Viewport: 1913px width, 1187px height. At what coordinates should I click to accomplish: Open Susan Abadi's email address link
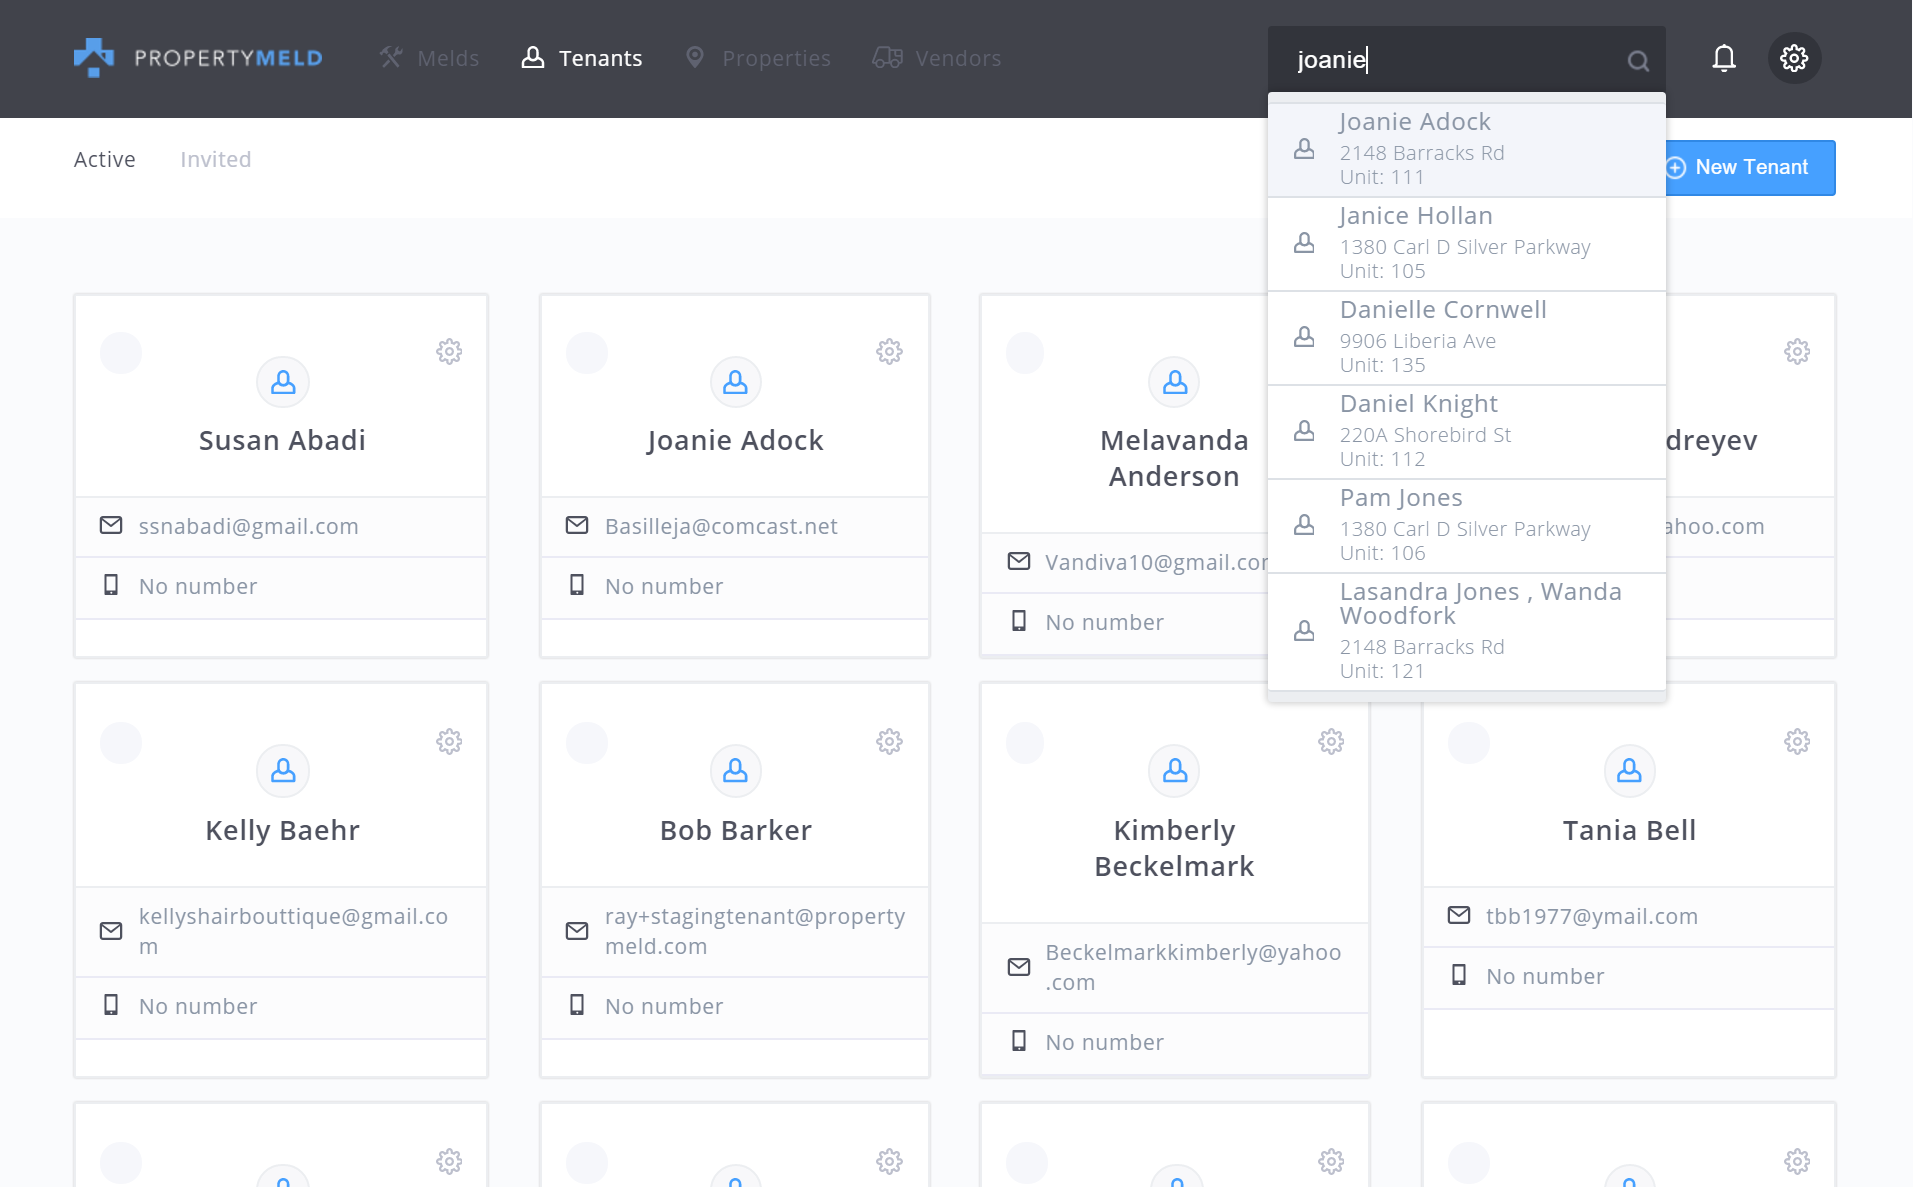(x=248, y=527)
